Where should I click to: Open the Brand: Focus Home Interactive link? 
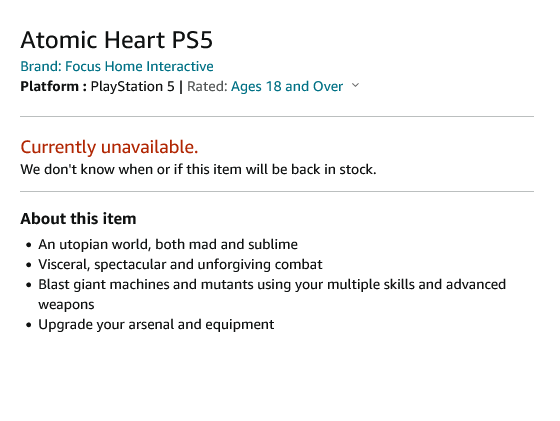tap(117, 66)
